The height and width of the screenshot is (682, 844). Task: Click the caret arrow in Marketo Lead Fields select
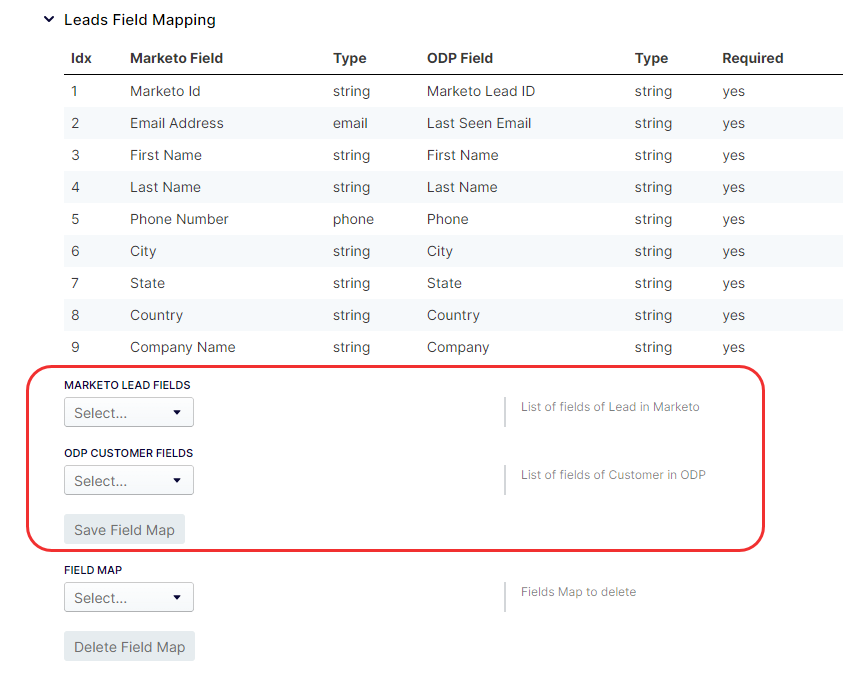pyautogui.click(x=177, y=412)
